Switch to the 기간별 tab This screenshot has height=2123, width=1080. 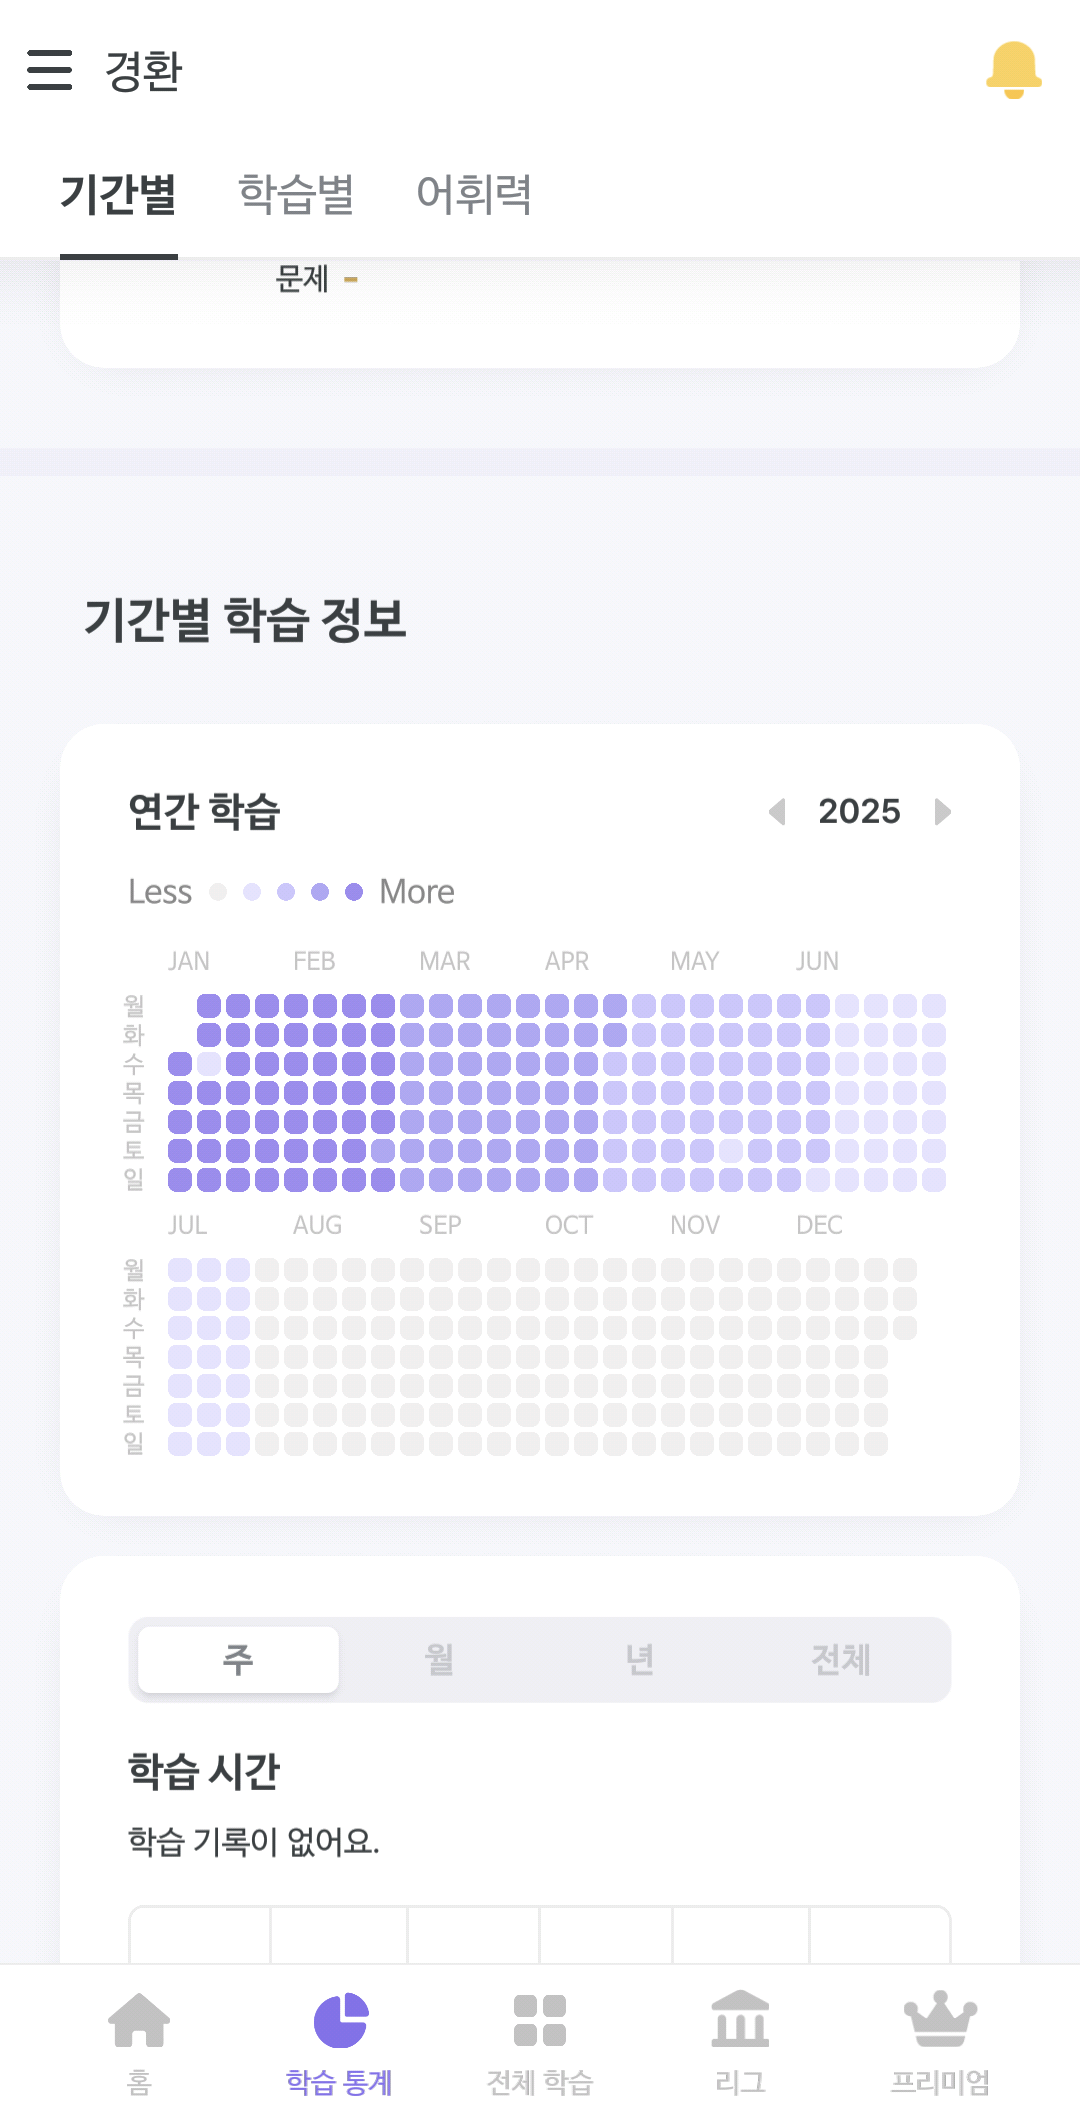tap(119, 194)
